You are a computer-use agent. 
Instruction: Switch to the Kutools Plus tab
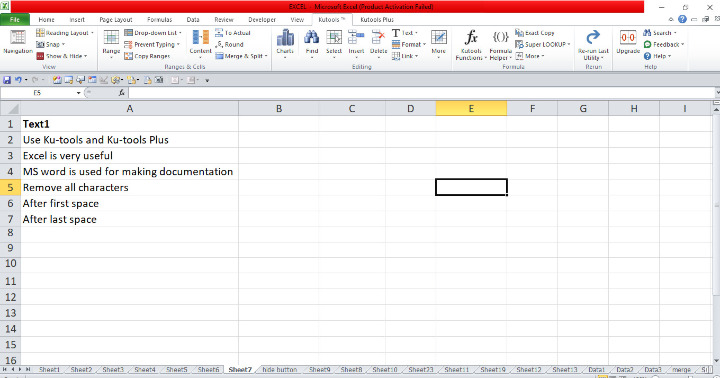(377, 20)
